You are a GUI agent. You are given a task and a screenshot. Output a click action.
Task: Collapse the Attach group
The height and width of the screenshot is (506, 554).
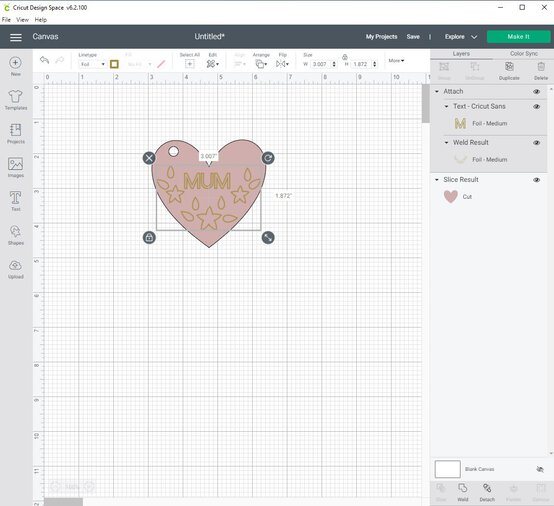pos(437,92)
